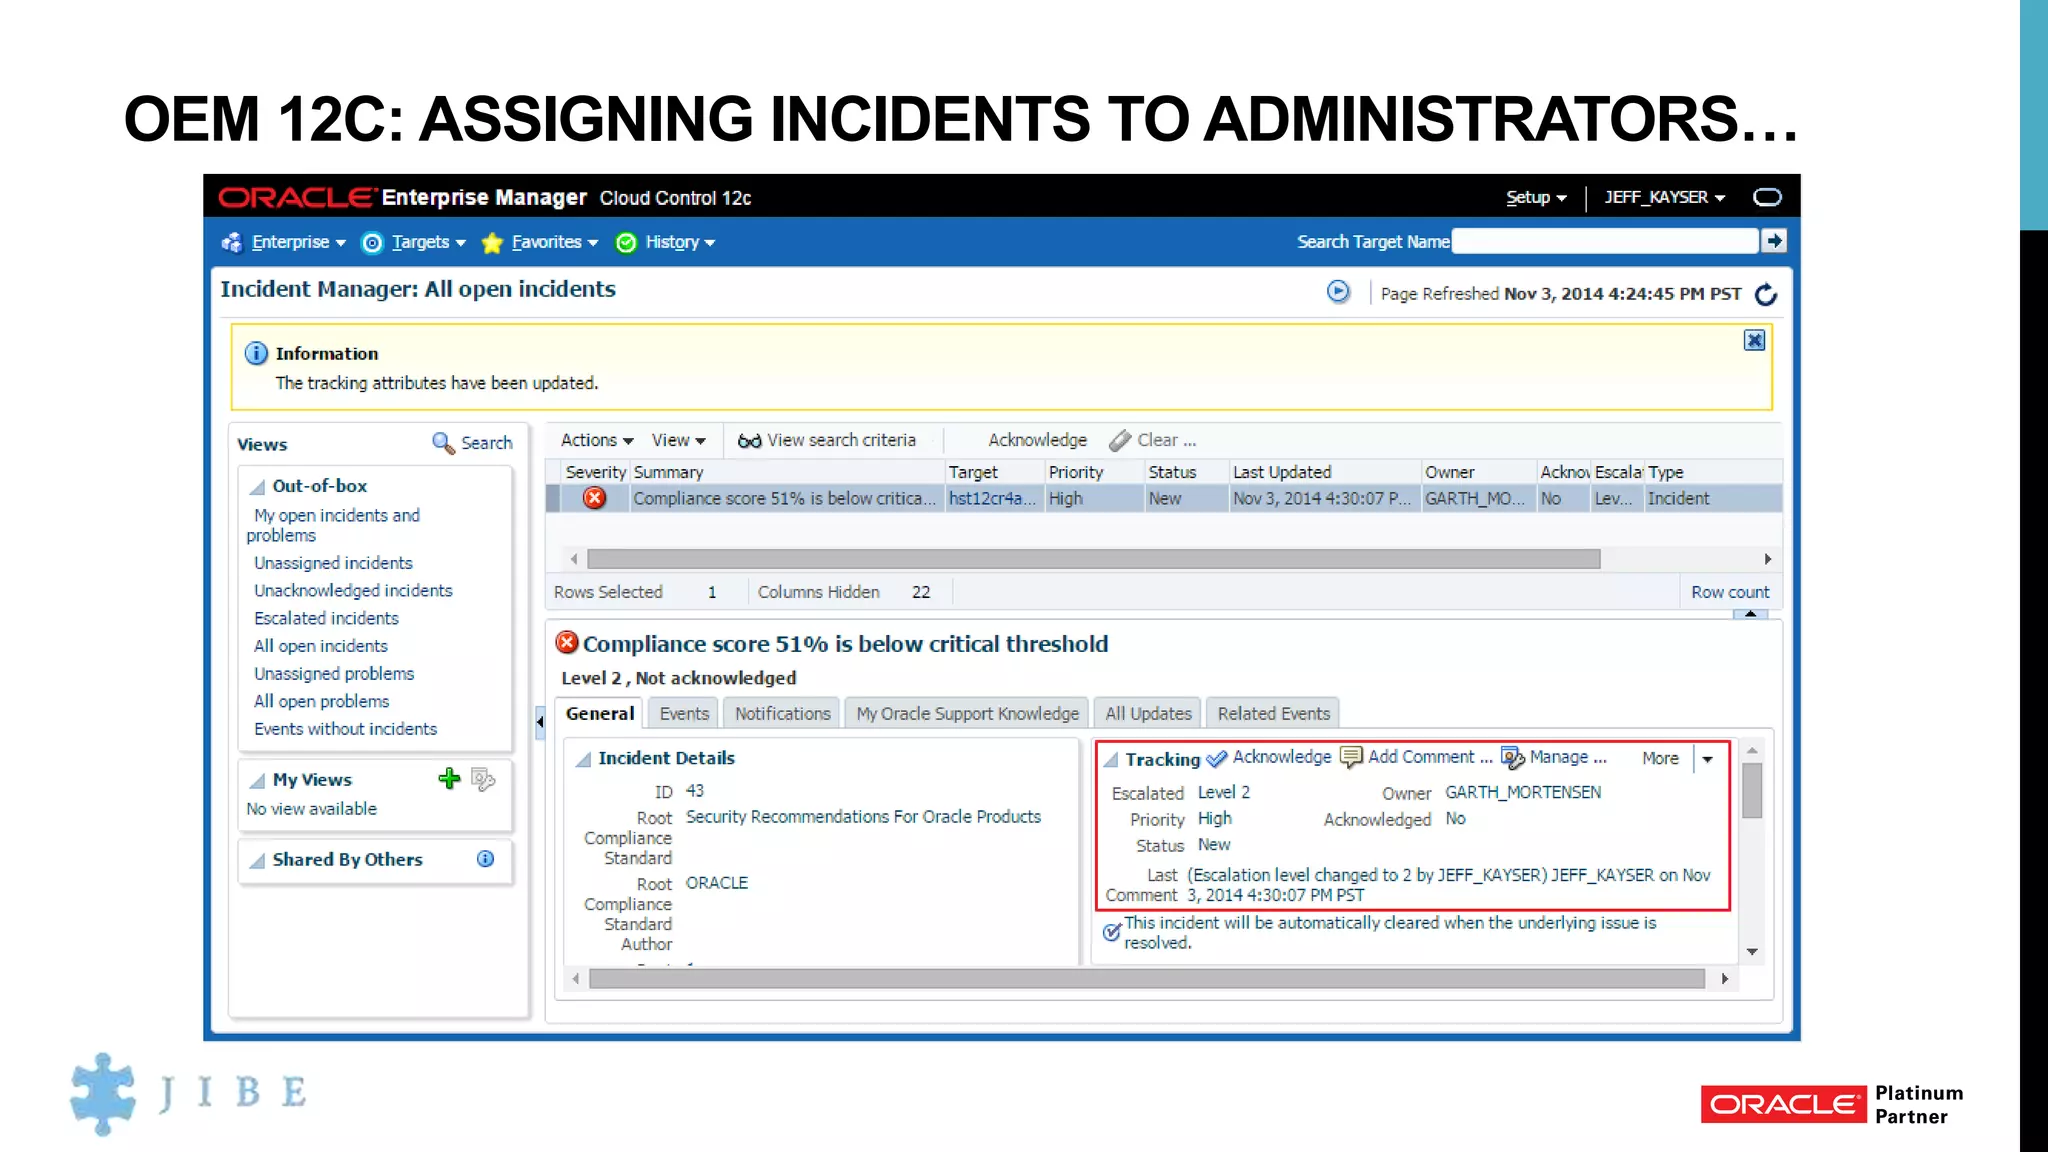Click the Information icon in message
The width and height of the screenshot is (2048, 1152).
[x=256, y=353]
